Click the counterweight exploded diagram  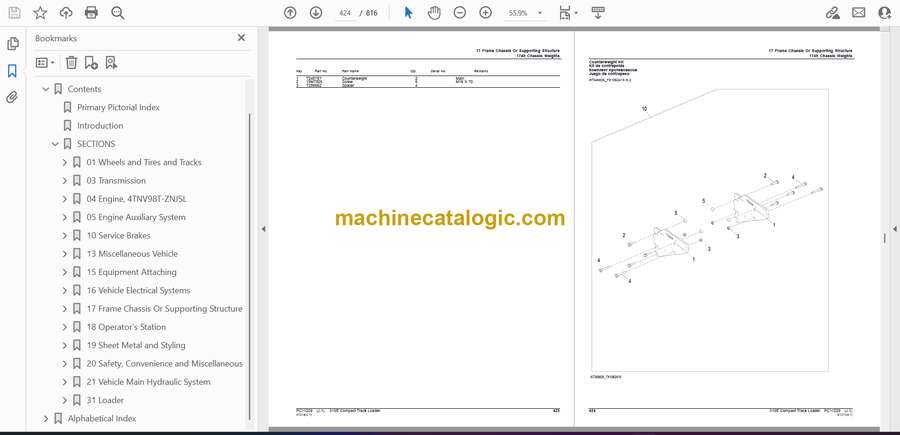[x=710, y=230]
